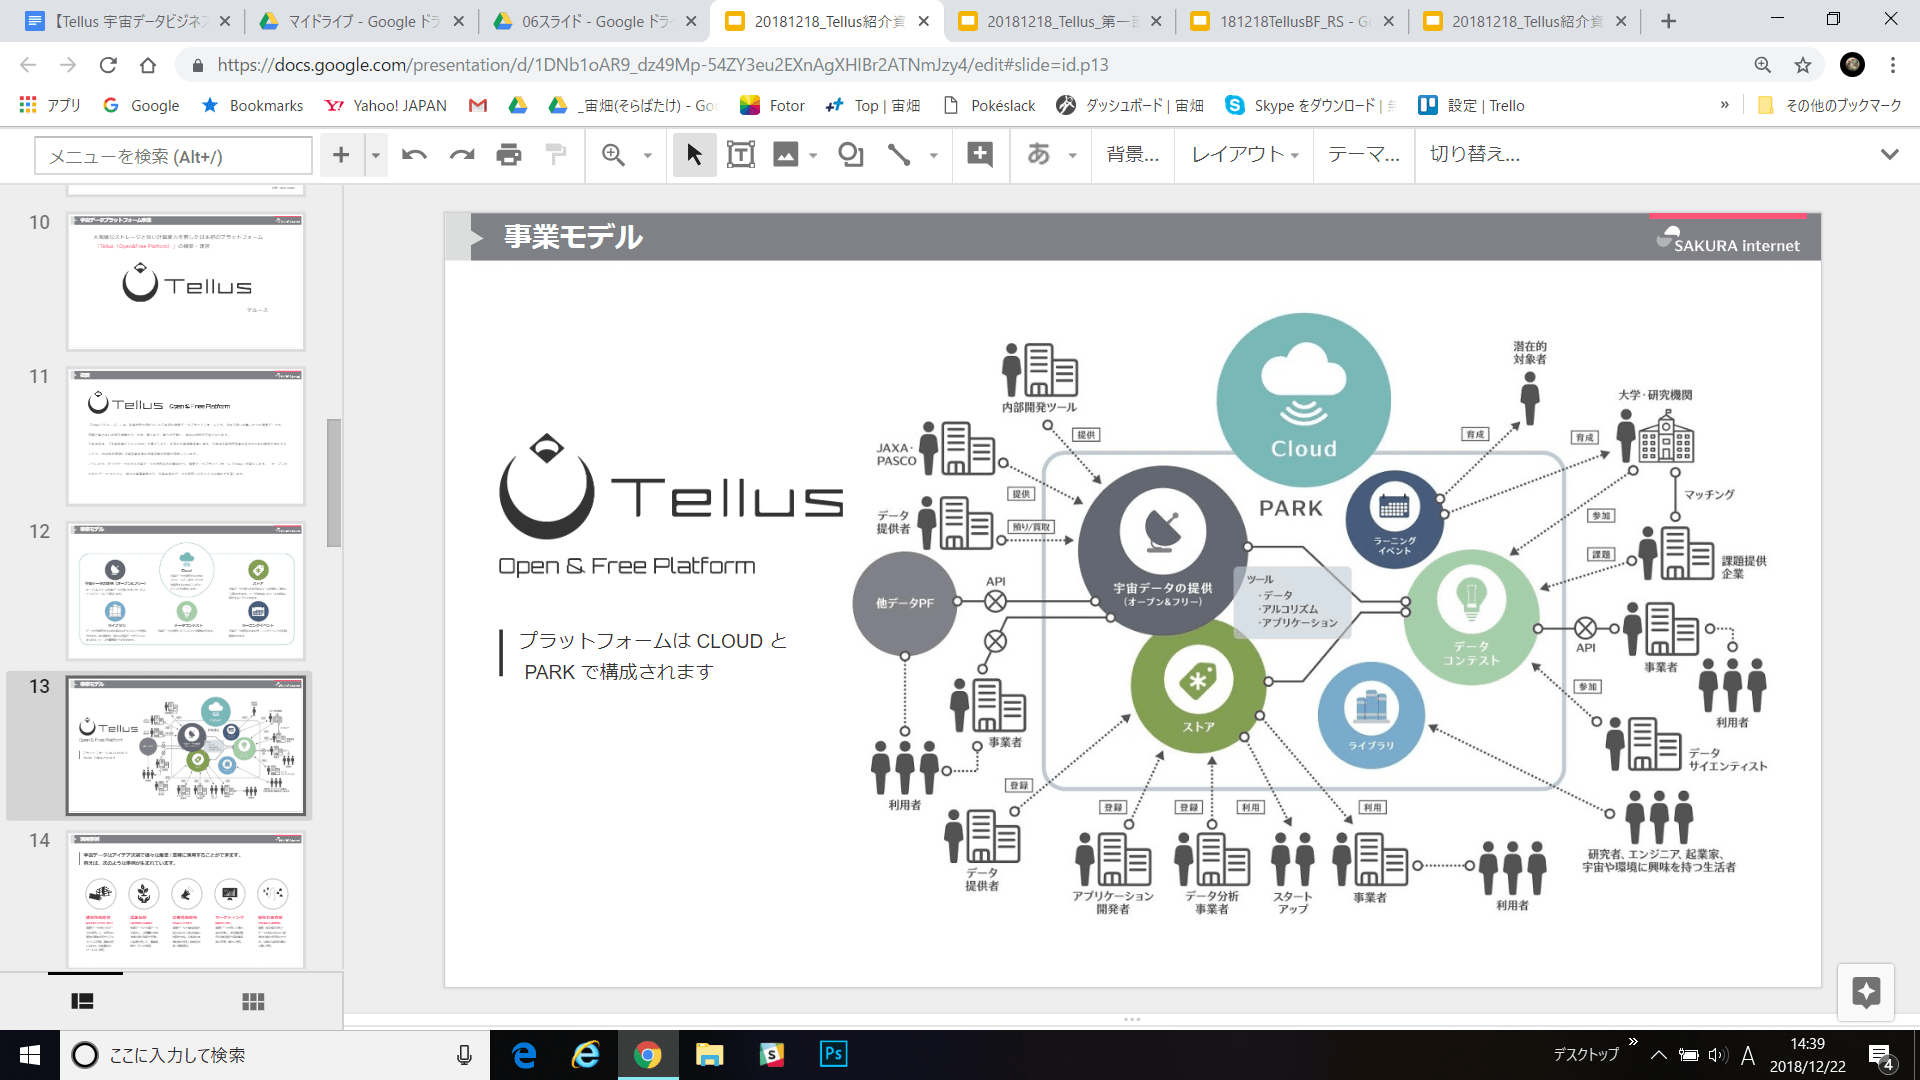Open the Gmail bookmark icon
The image size is (1920, 1080).
point(478,105)
